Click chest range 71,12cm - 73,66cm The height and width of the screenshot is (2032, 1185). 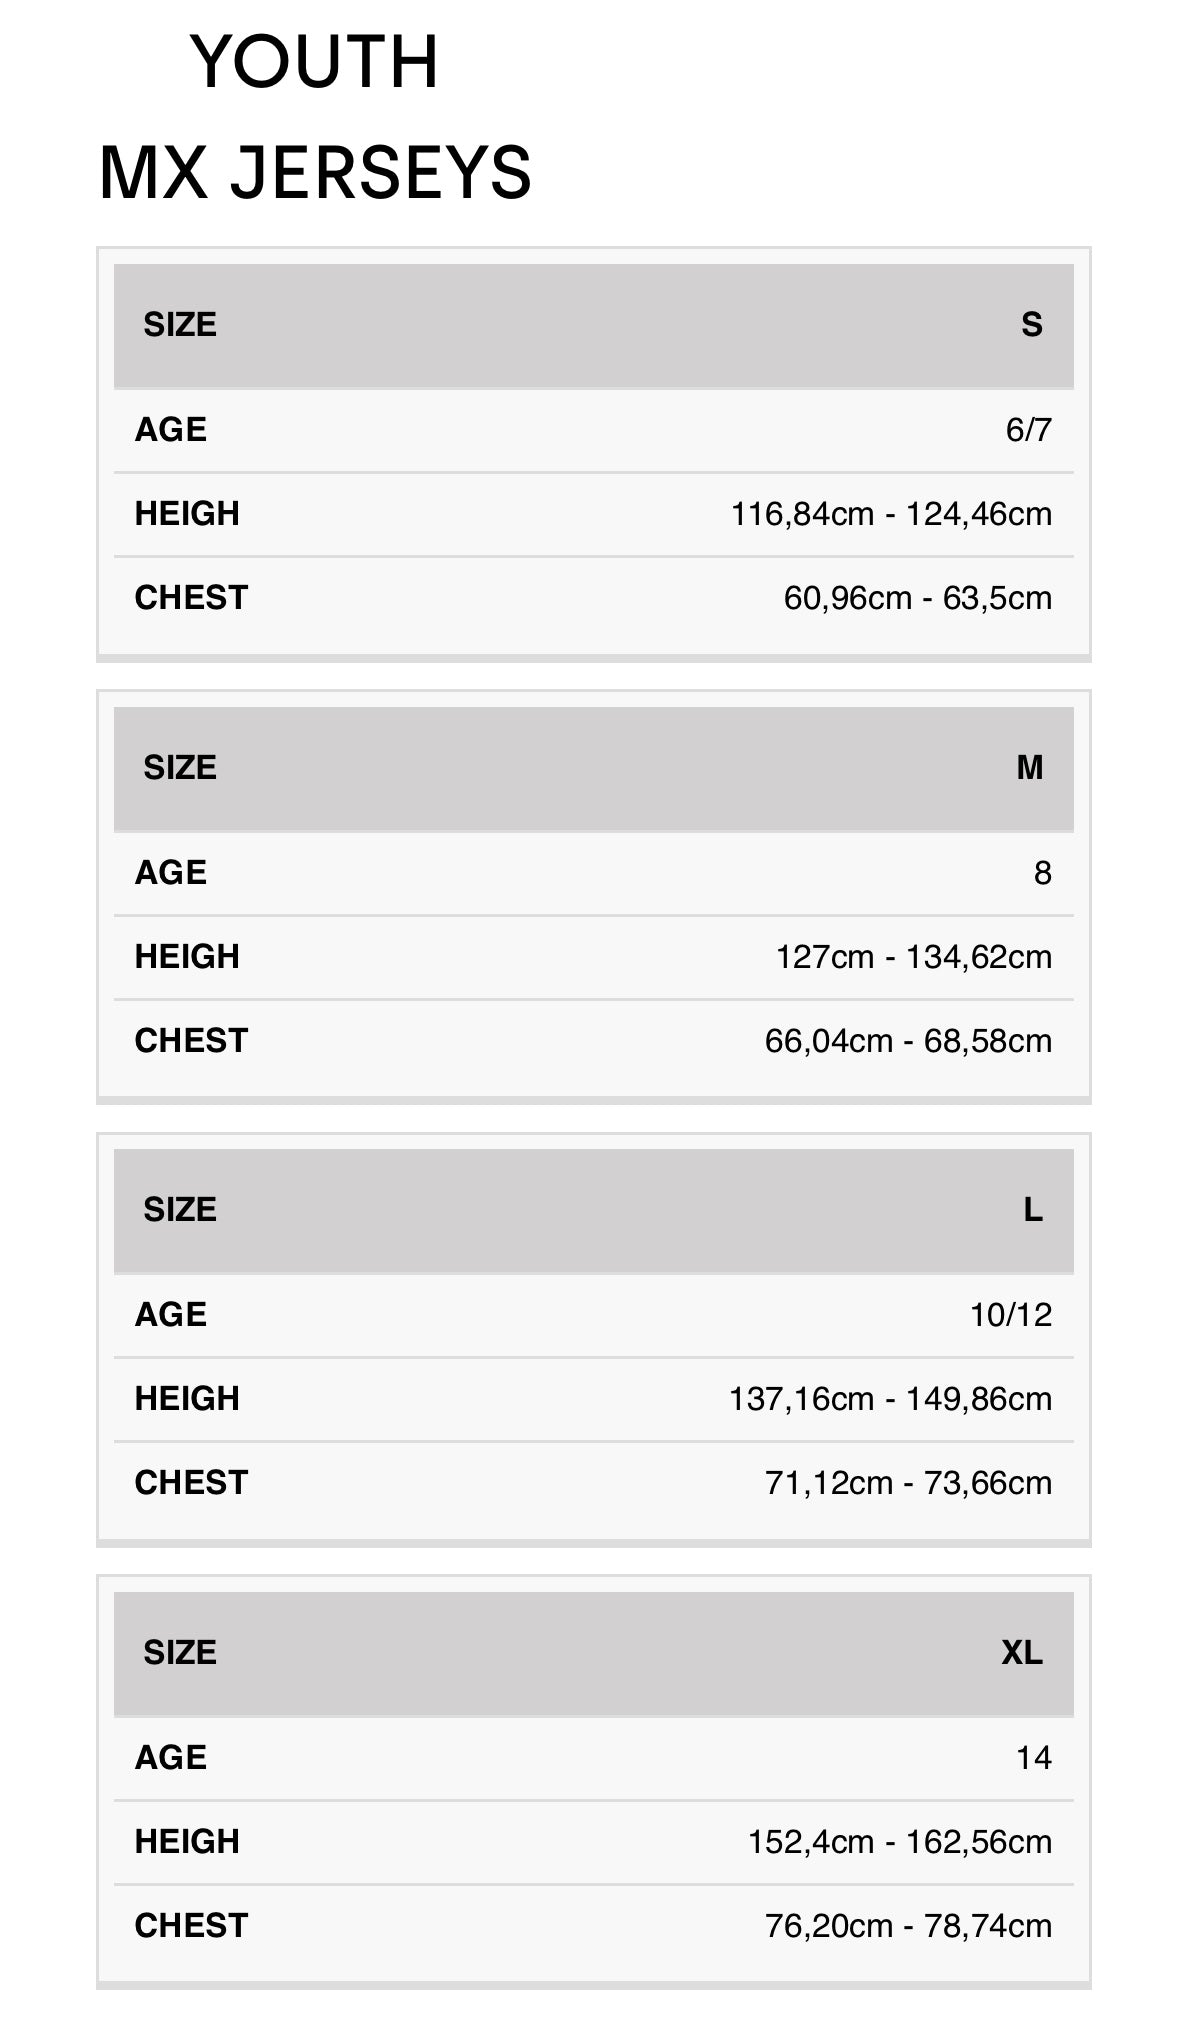point(908,1483)
